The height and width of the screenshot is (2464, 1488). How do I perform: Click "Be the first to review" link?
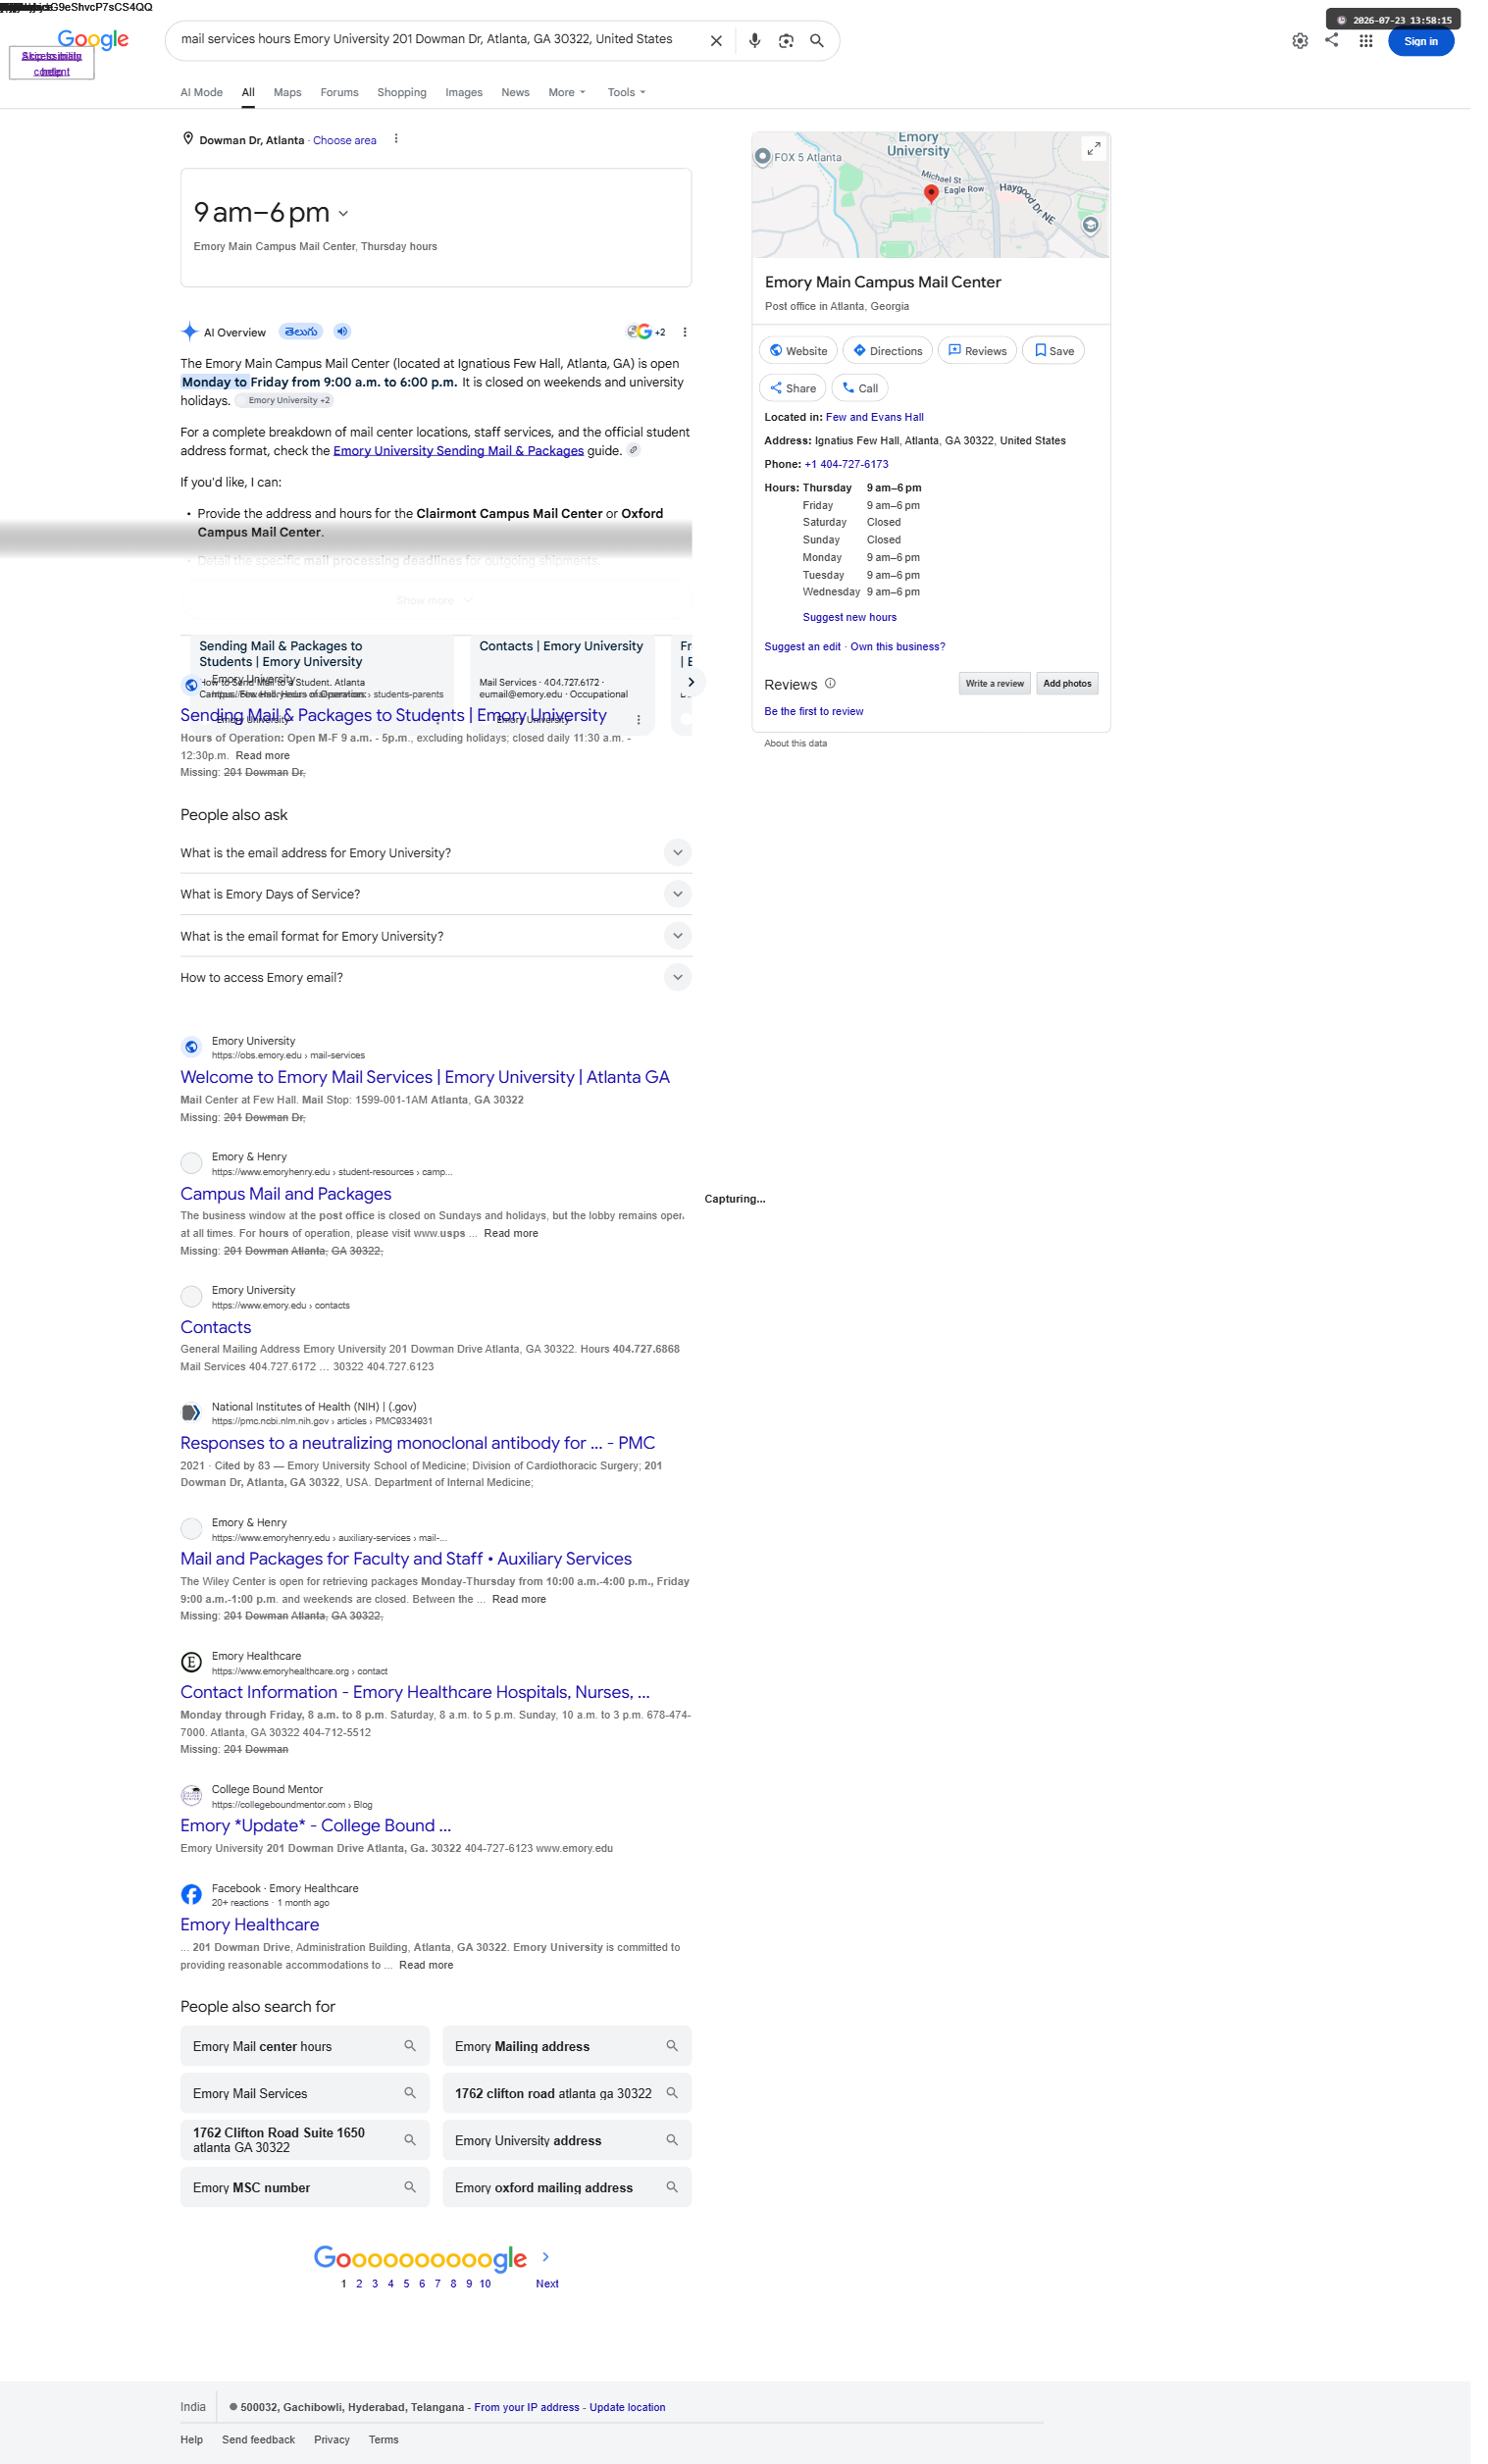point(814,712)
